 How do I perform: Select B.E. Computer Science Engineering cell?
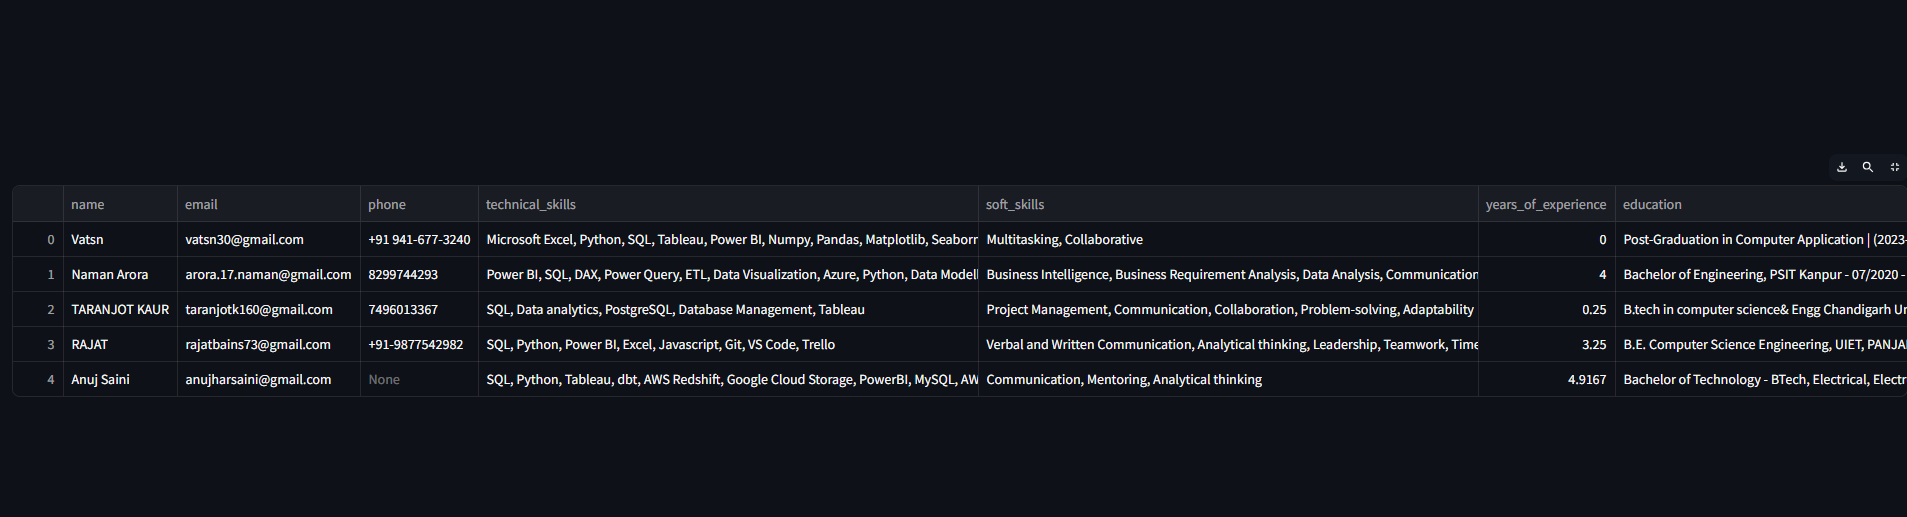click(1761, 344)
